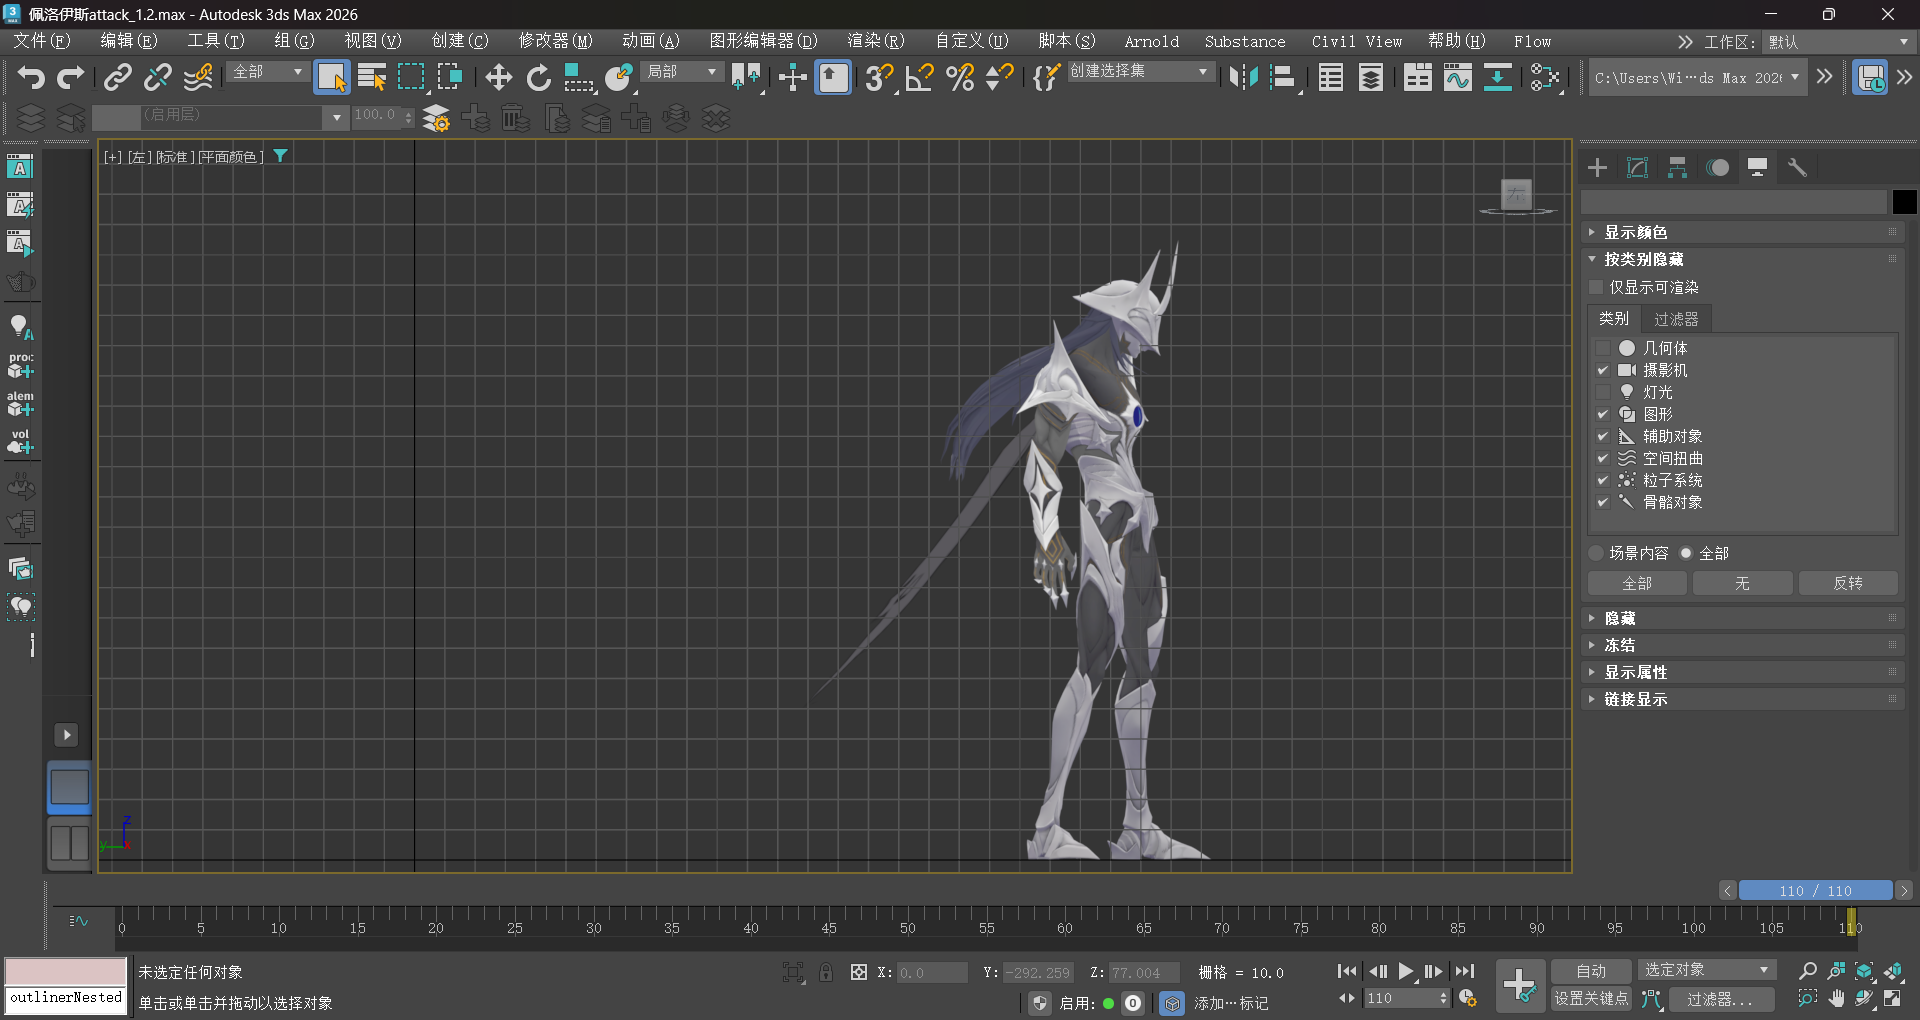This screenshot has width=1920, height=1020.
Task: Click the Zoom magnifier icon
Action: tap(1808, 971)
